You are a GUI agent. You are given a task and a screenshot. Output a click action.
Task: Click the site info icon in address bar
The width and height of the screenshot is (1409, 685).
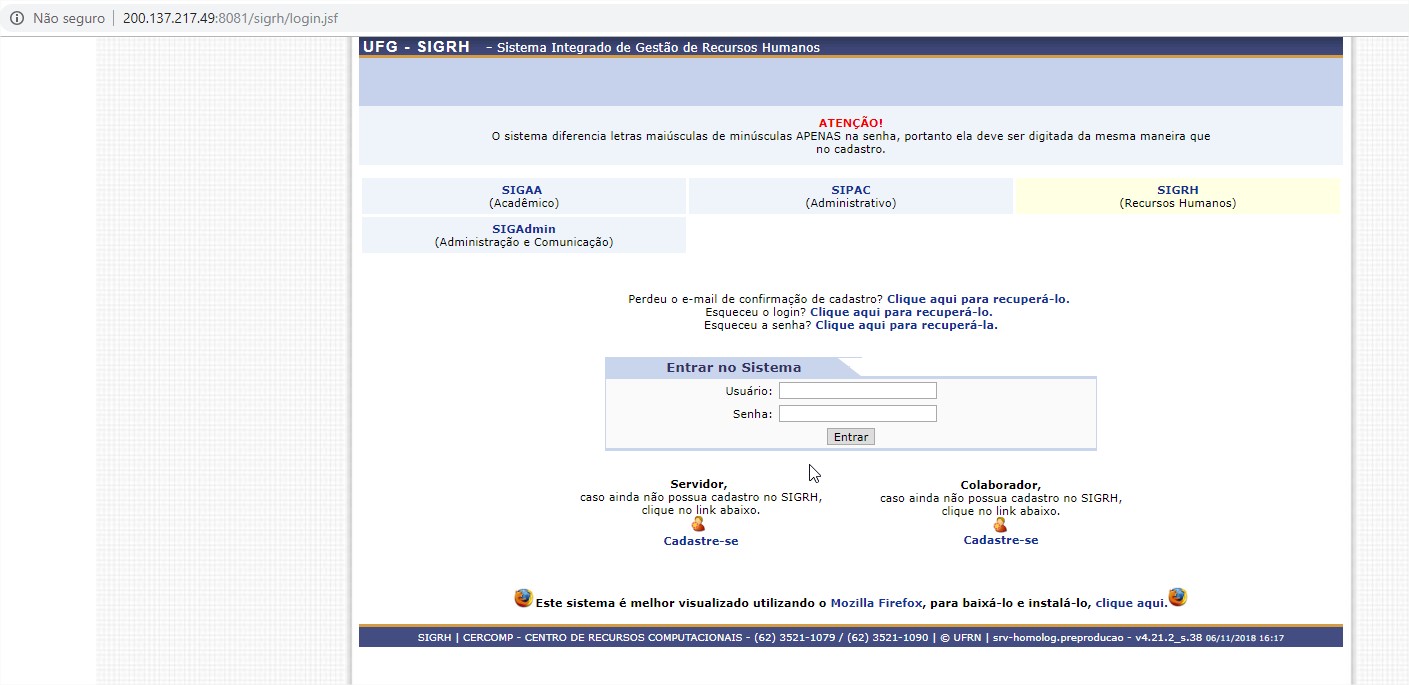[16, 19]
